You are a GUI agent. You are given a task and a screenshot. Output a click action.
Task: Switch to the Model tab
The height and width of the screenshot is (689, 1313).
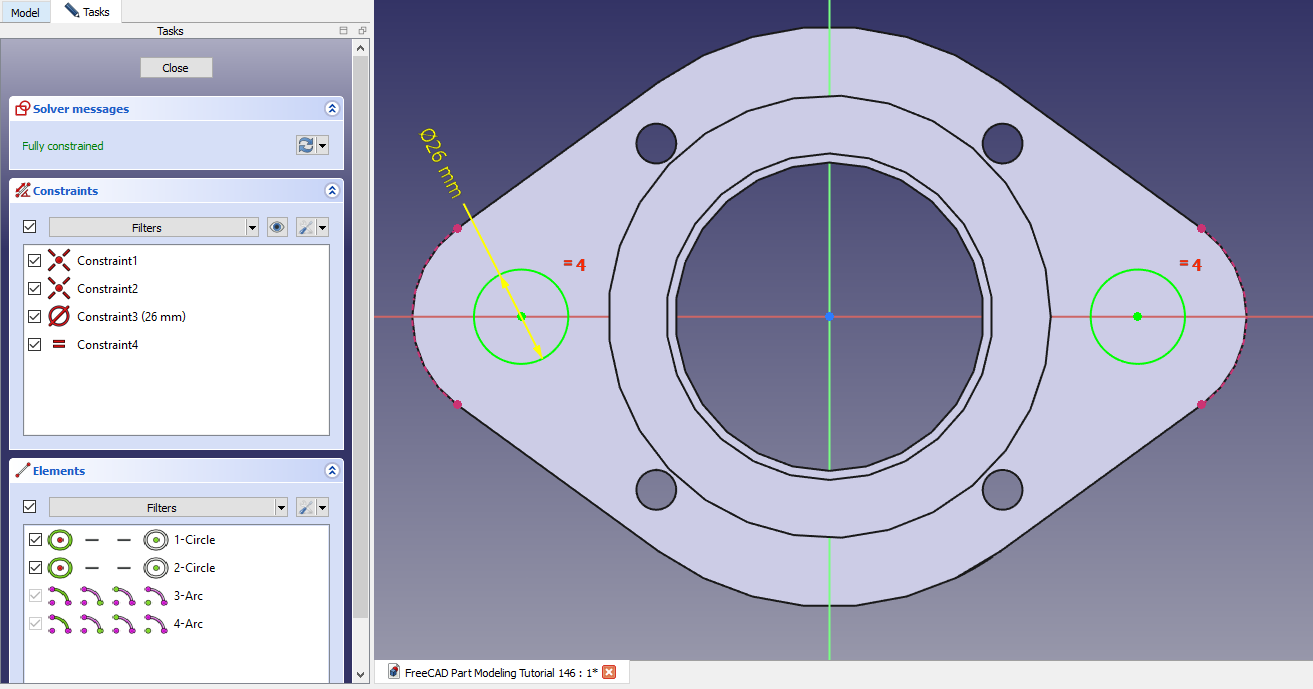point(25,13)
